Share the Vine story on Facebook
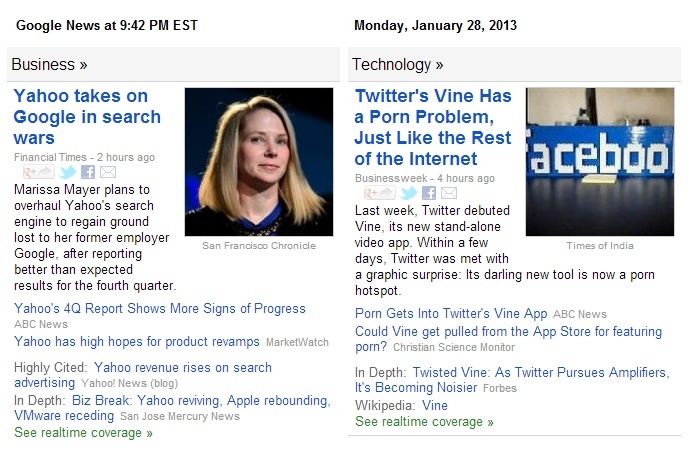The image size is (692, 450). coord(429,193)
